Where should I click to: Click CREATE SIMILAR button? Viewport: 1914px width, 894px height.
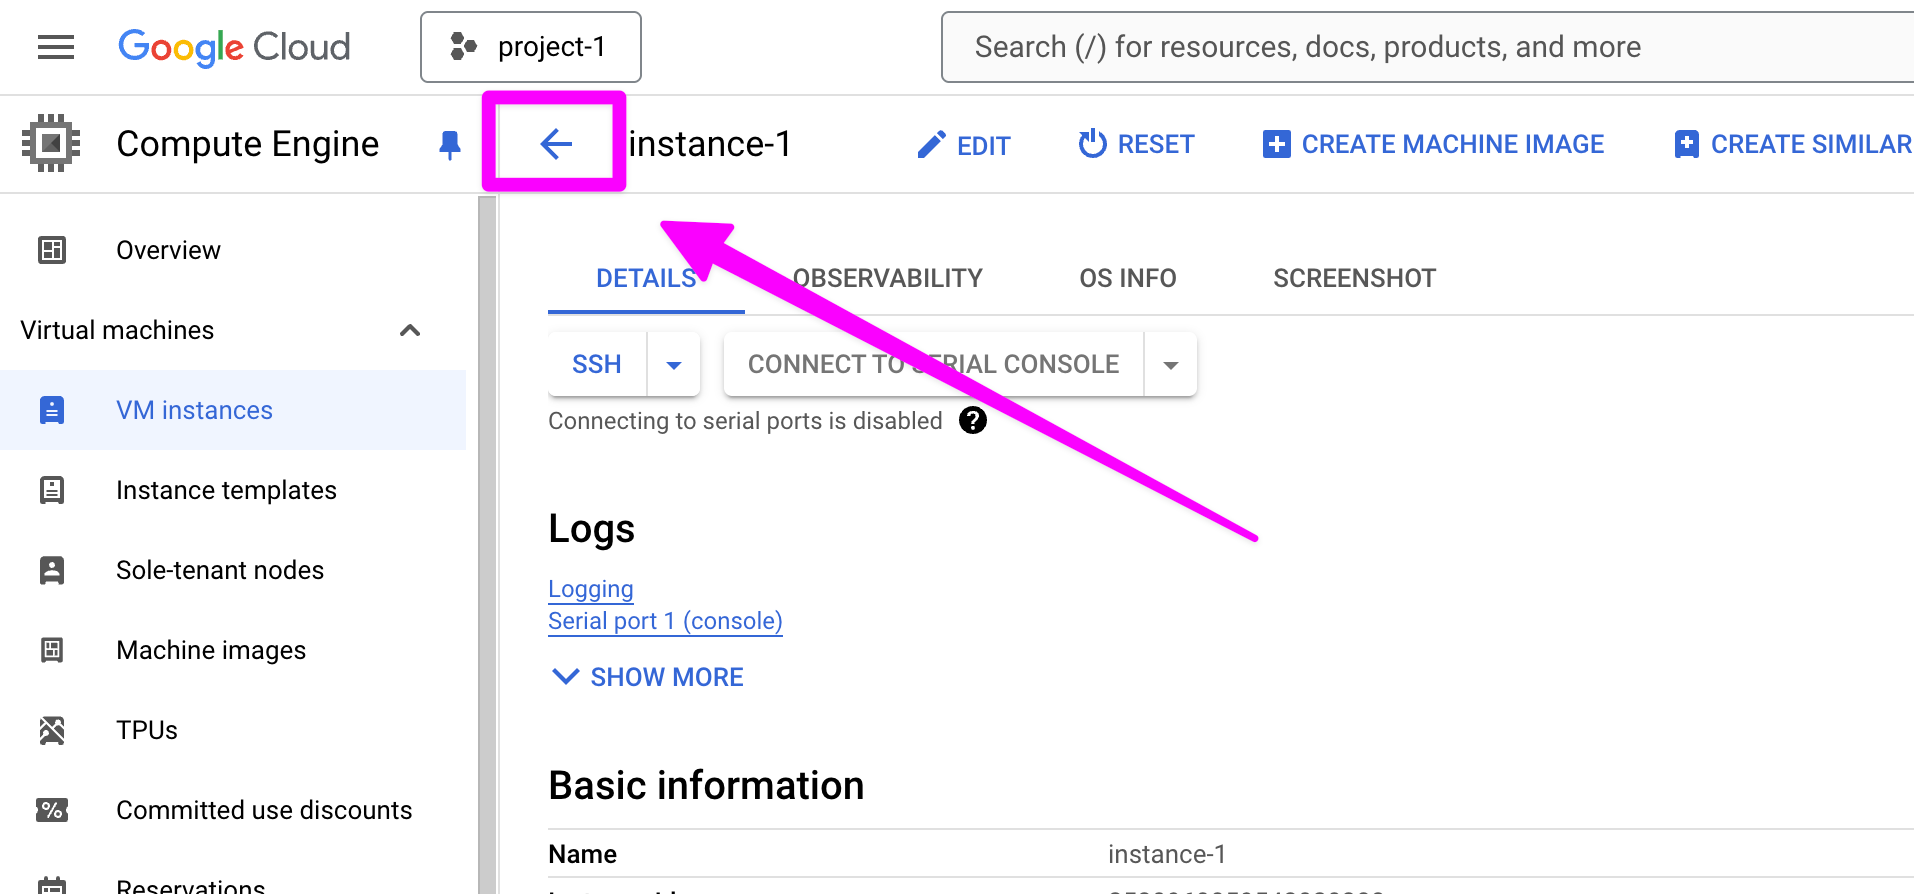pyautogui.click(x=1793, y=144)
